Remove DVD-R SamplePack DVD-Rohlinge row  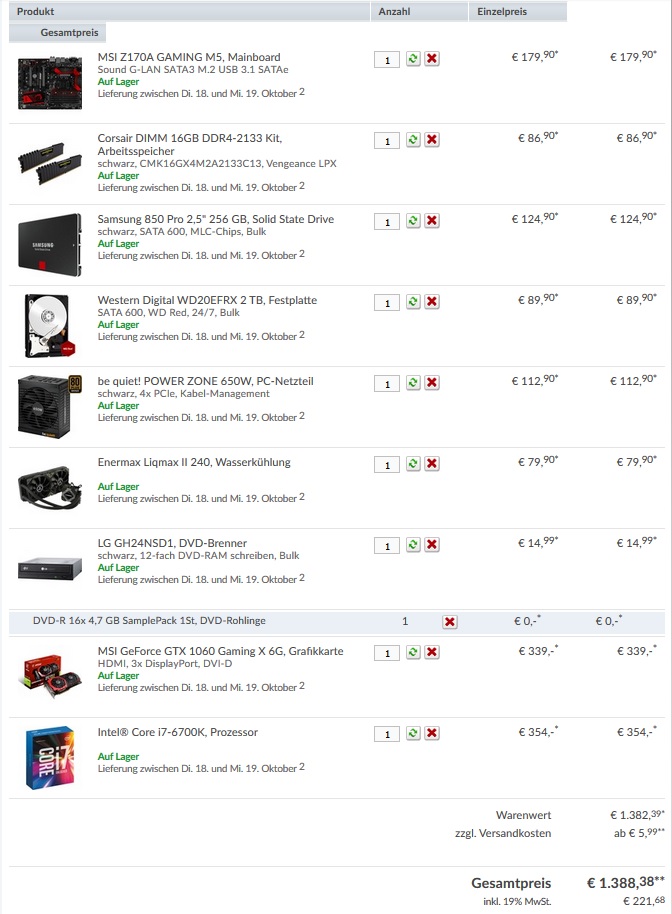pyautogui.click(x=450, y=622)
